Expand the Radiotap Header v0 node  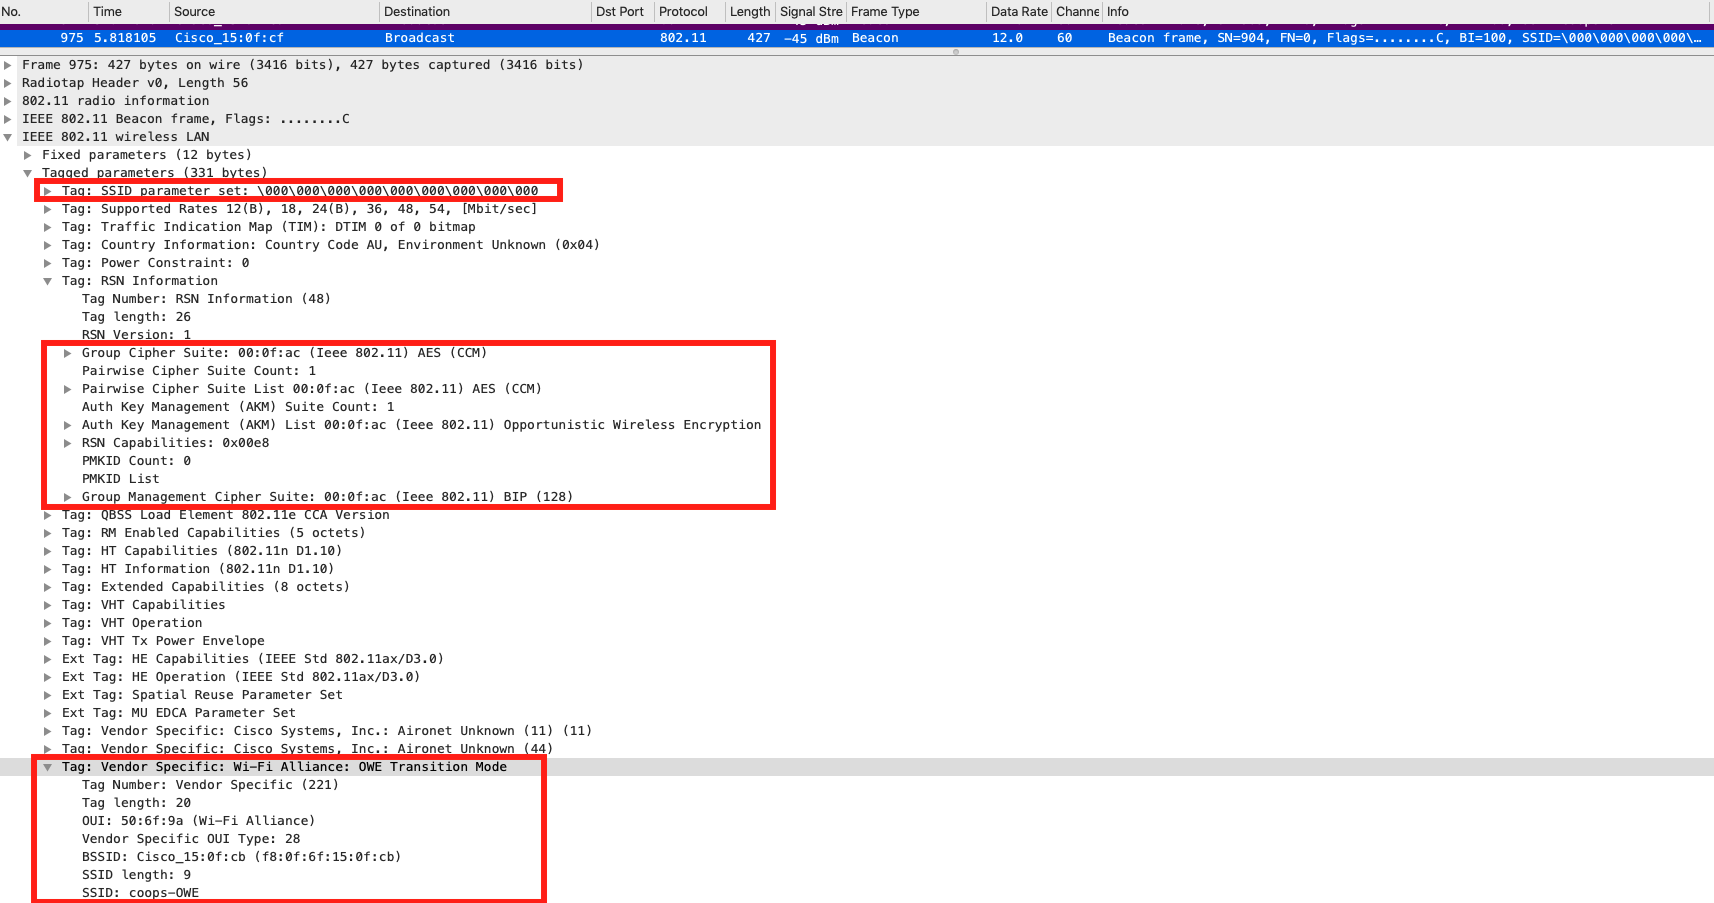click(10, 82)
